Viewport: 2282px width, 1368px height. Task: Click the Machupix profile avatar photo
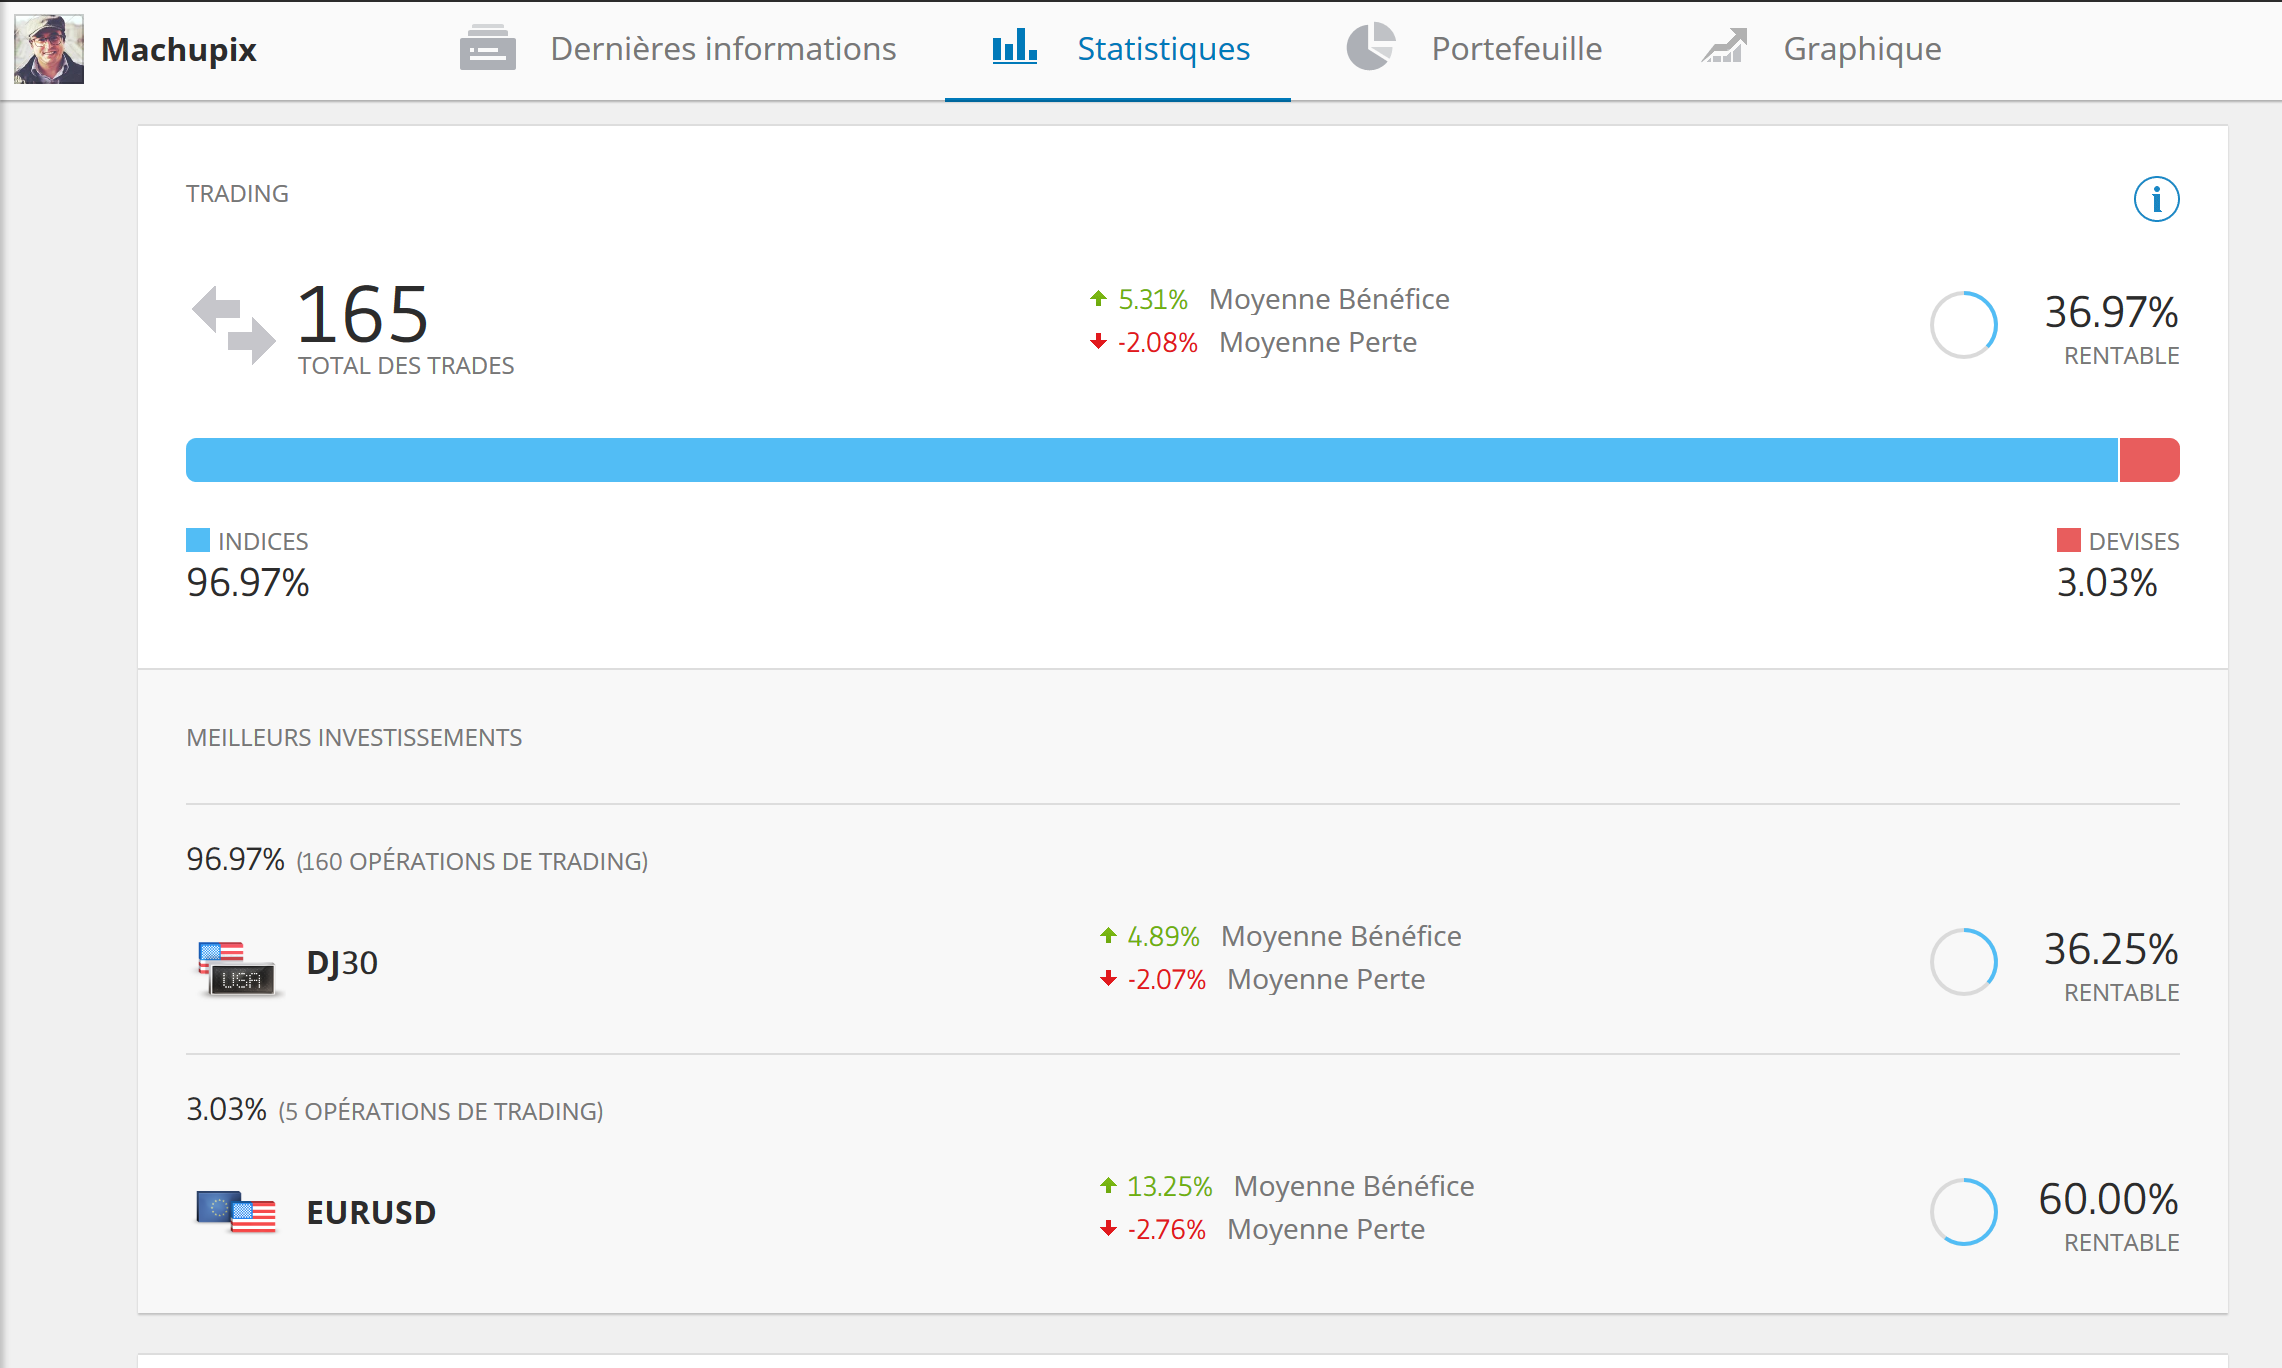pyautogui.click(x=49, y=49)
